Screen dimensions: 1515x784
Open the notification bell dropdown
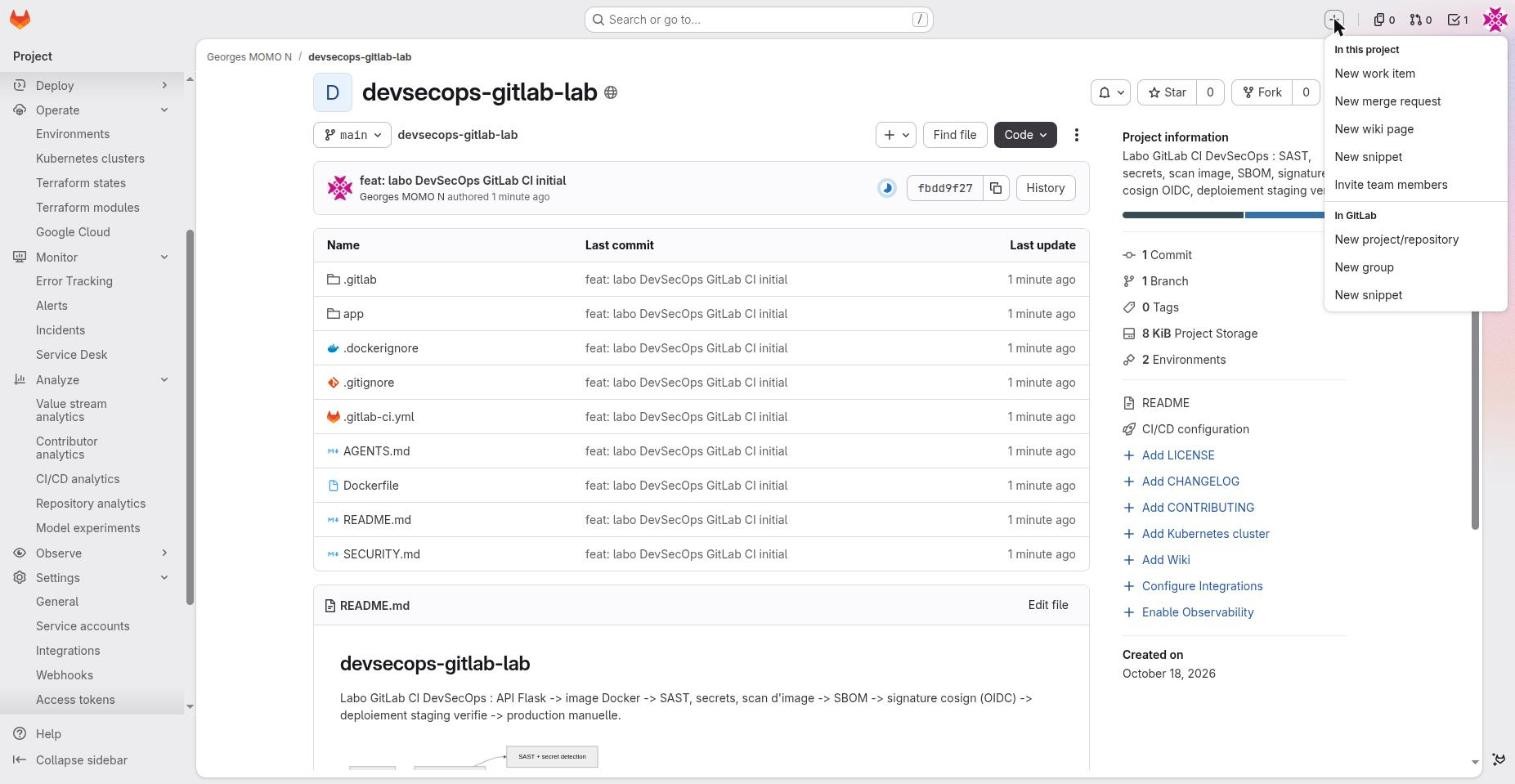pos(1111,92)
